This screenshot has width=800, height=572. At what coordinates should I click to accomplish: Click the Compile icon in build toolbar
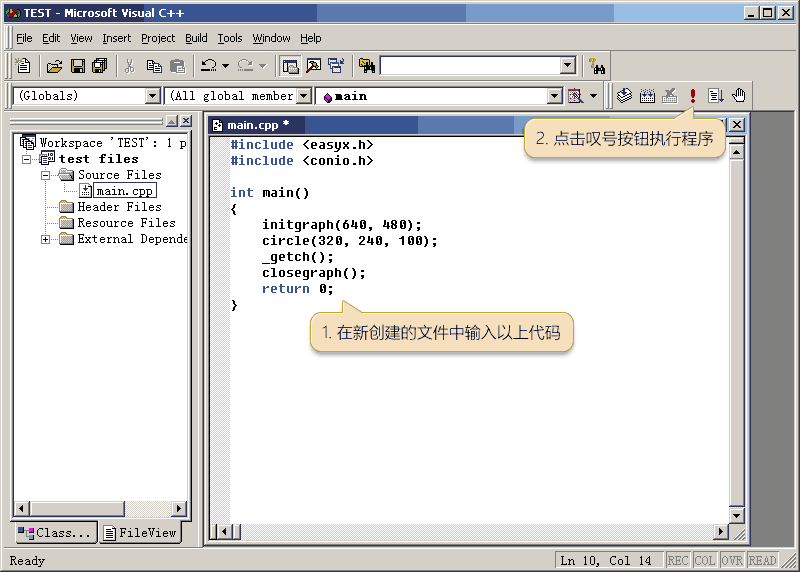pos(624,96)
